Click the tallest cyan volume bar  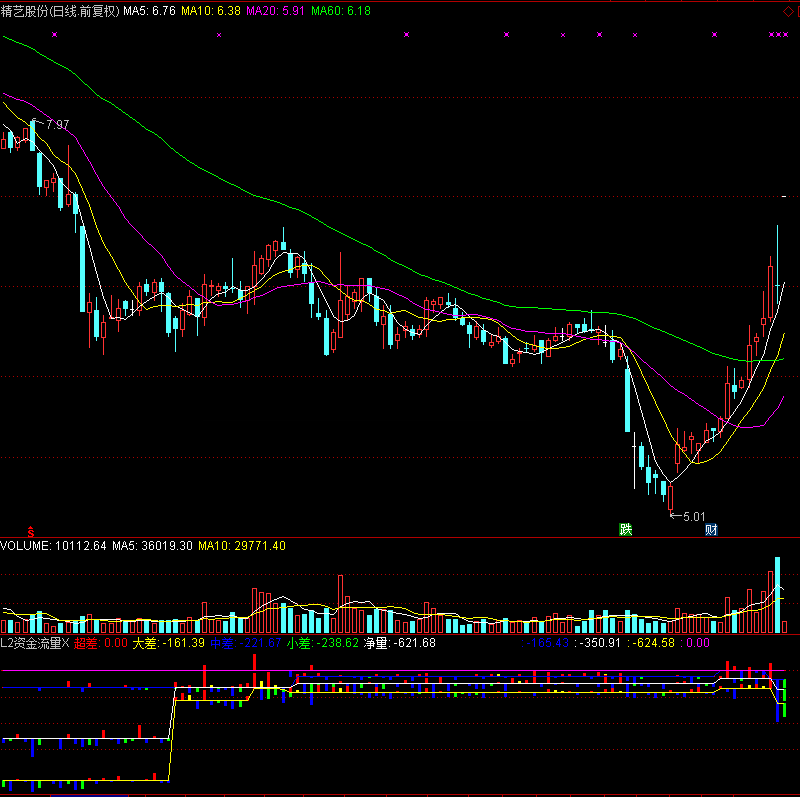(778, 595)
